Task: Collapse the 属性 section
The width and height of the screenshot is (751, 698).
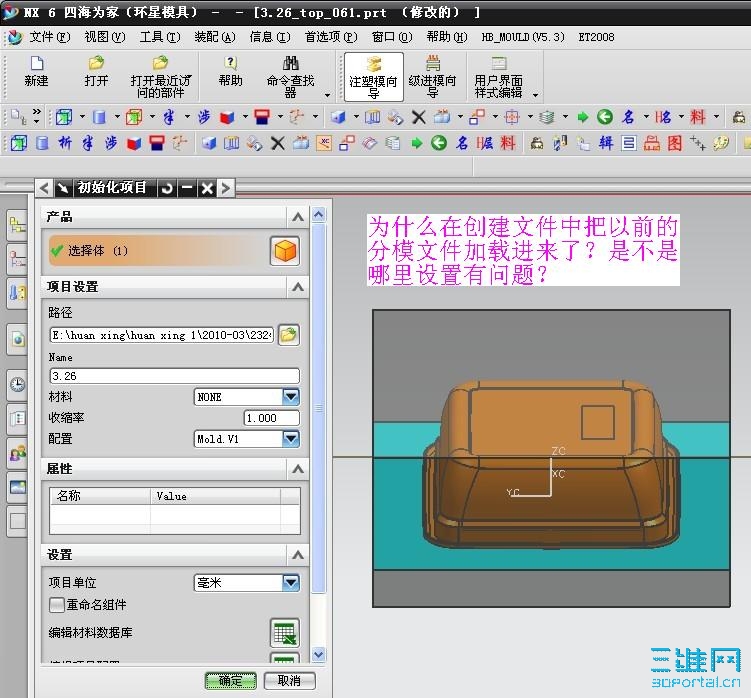Action: click(x=298, y=469)
